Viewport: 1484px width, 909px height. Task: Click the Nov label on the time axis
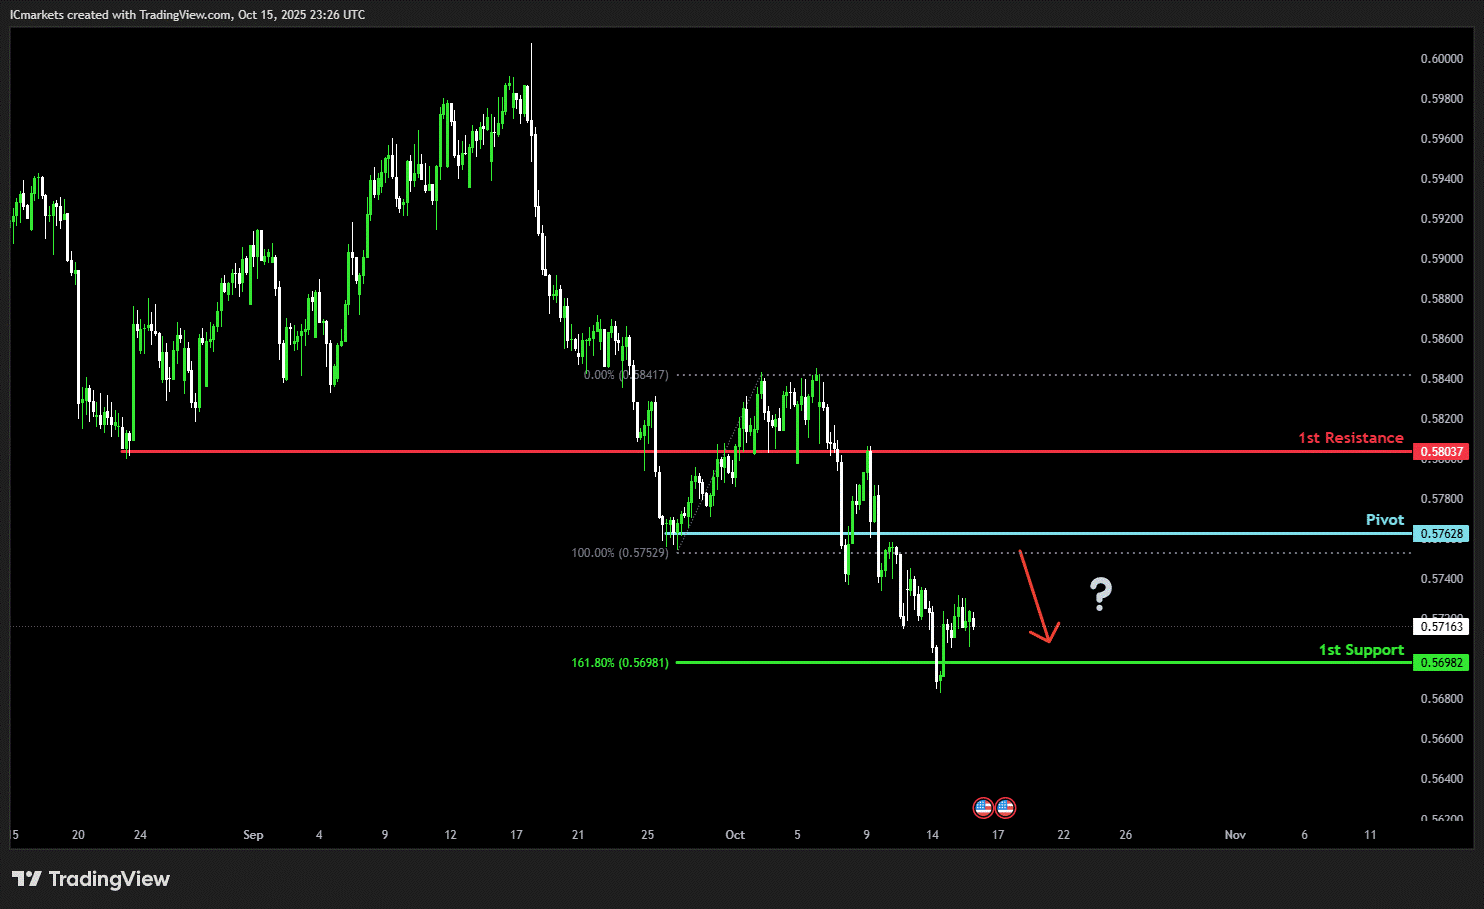point(1235,835)
